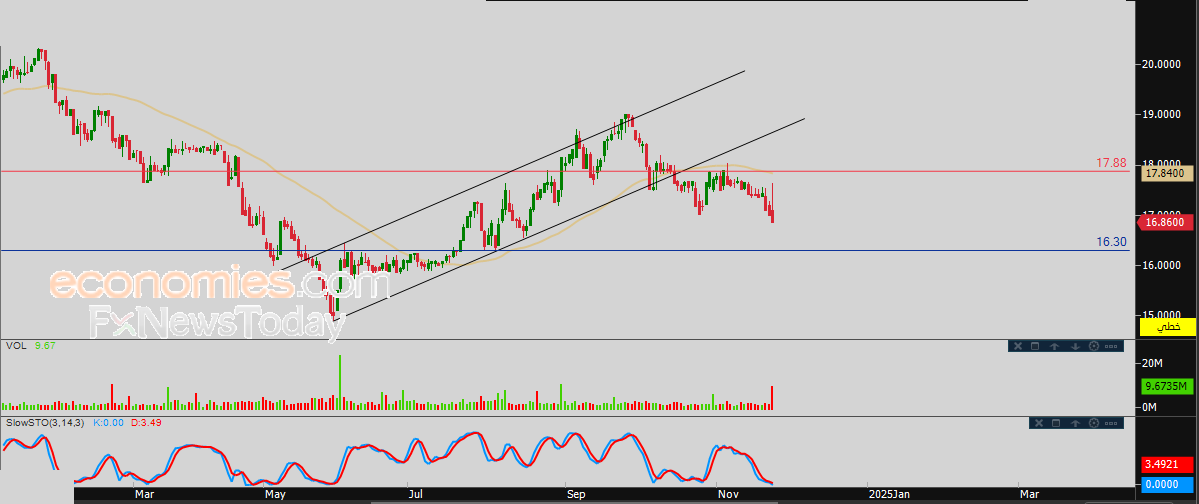Image resolution: width=1199 pixels, height=504 pixels.
Task: Click the Sep label on time axis
Action: pyautogui.click(x=576, y=495)
